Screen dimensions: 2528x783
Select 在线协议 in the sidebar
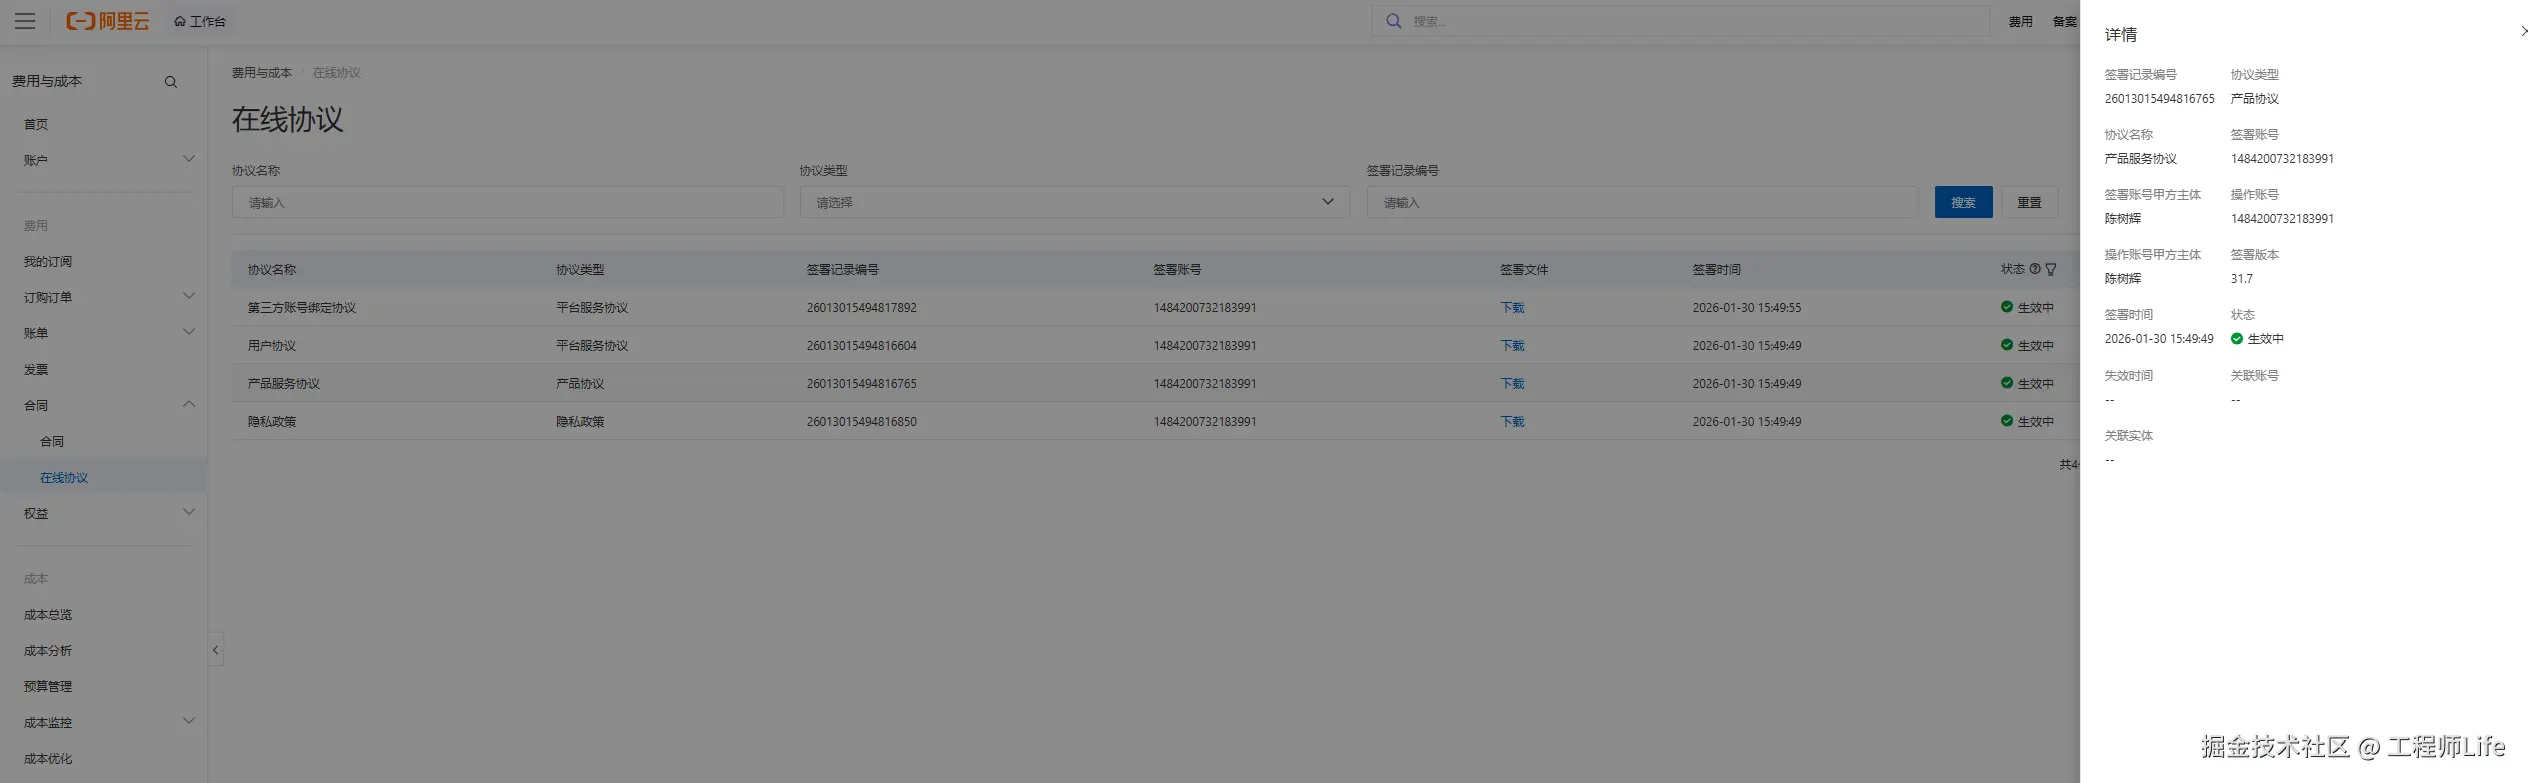click(64, 477)
